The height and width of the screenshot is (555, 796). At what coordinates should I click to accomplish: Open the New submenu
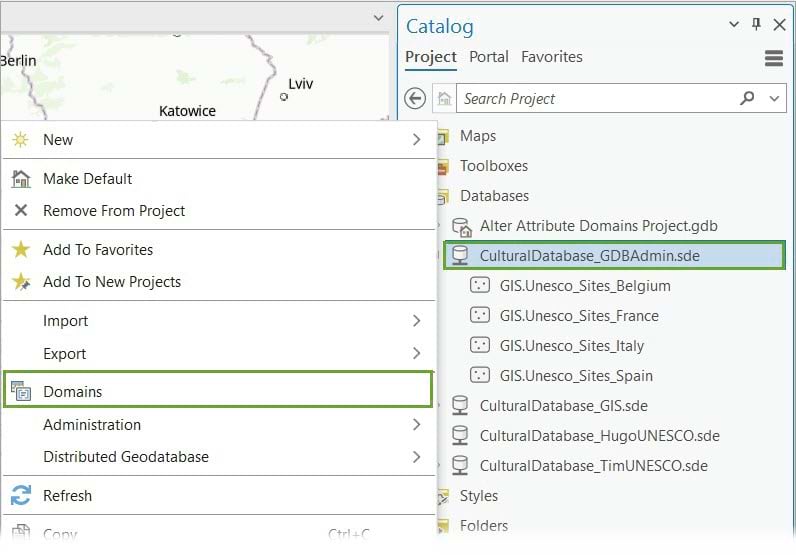click(218, 140)
